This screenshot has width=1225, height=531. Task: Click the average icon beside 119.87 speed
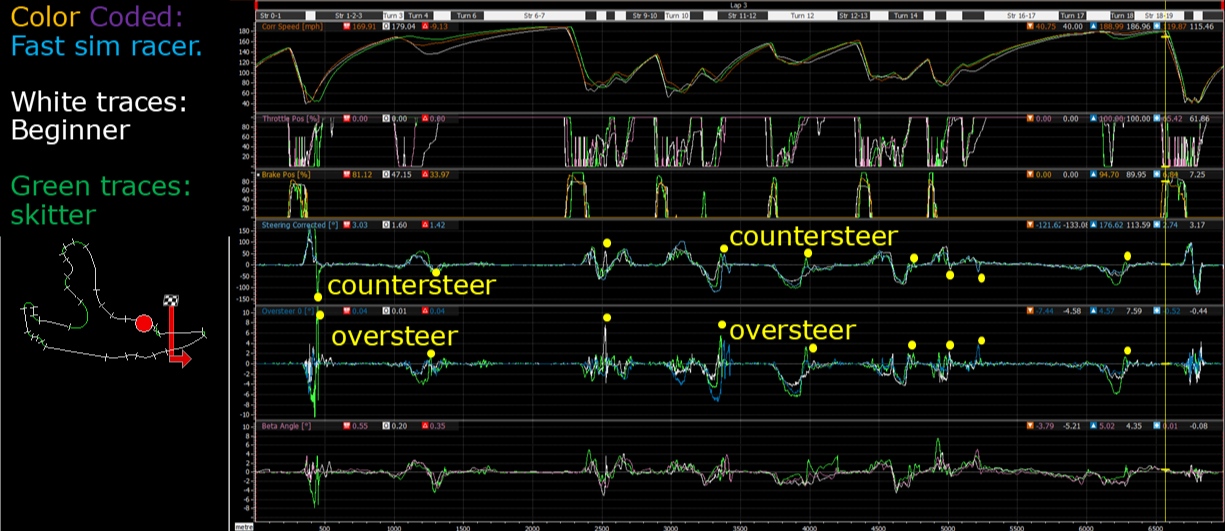(1157, 27)
